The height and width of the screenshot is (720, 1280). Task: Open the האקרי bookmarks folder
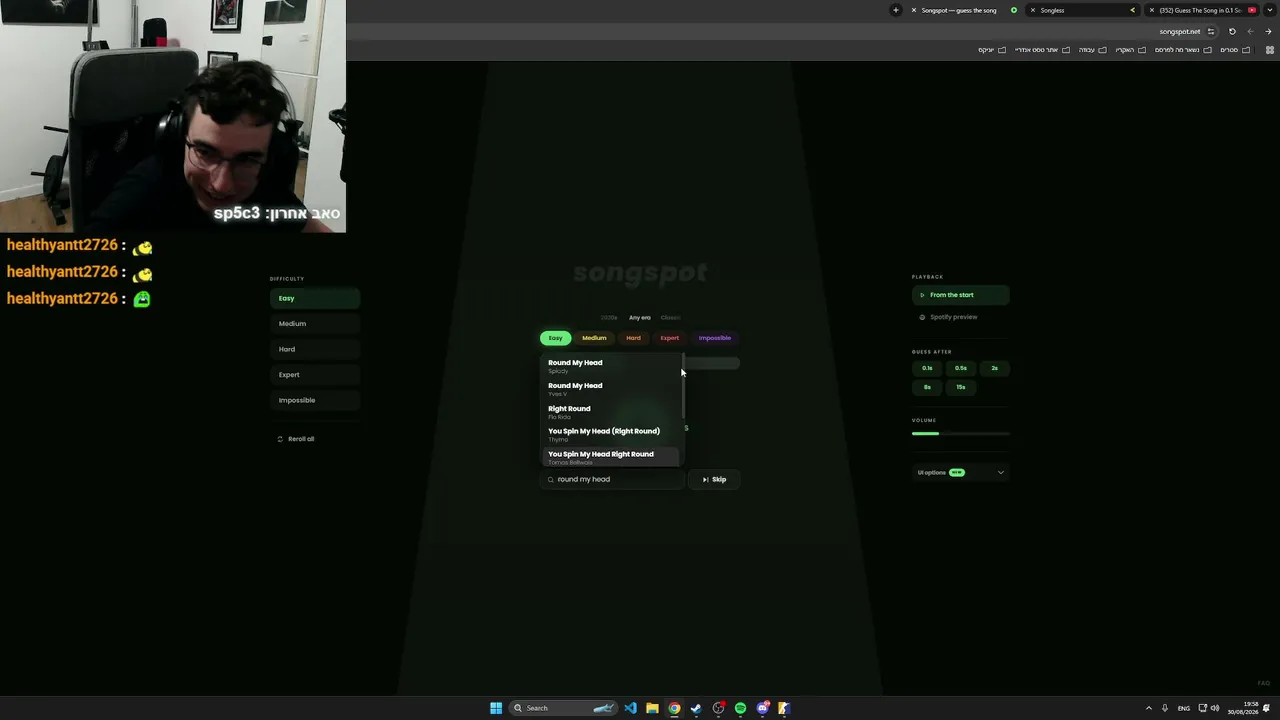pyautogui.click(x=1129, y=50)
